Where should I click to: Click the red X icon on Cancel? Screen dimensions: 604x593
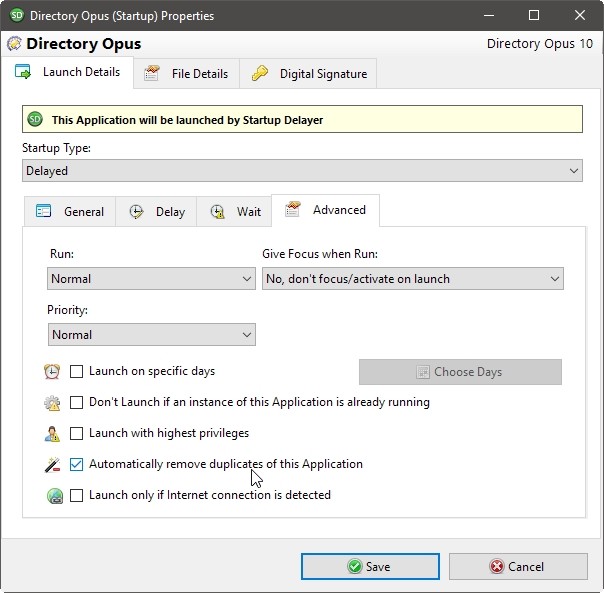pos(497,566)
